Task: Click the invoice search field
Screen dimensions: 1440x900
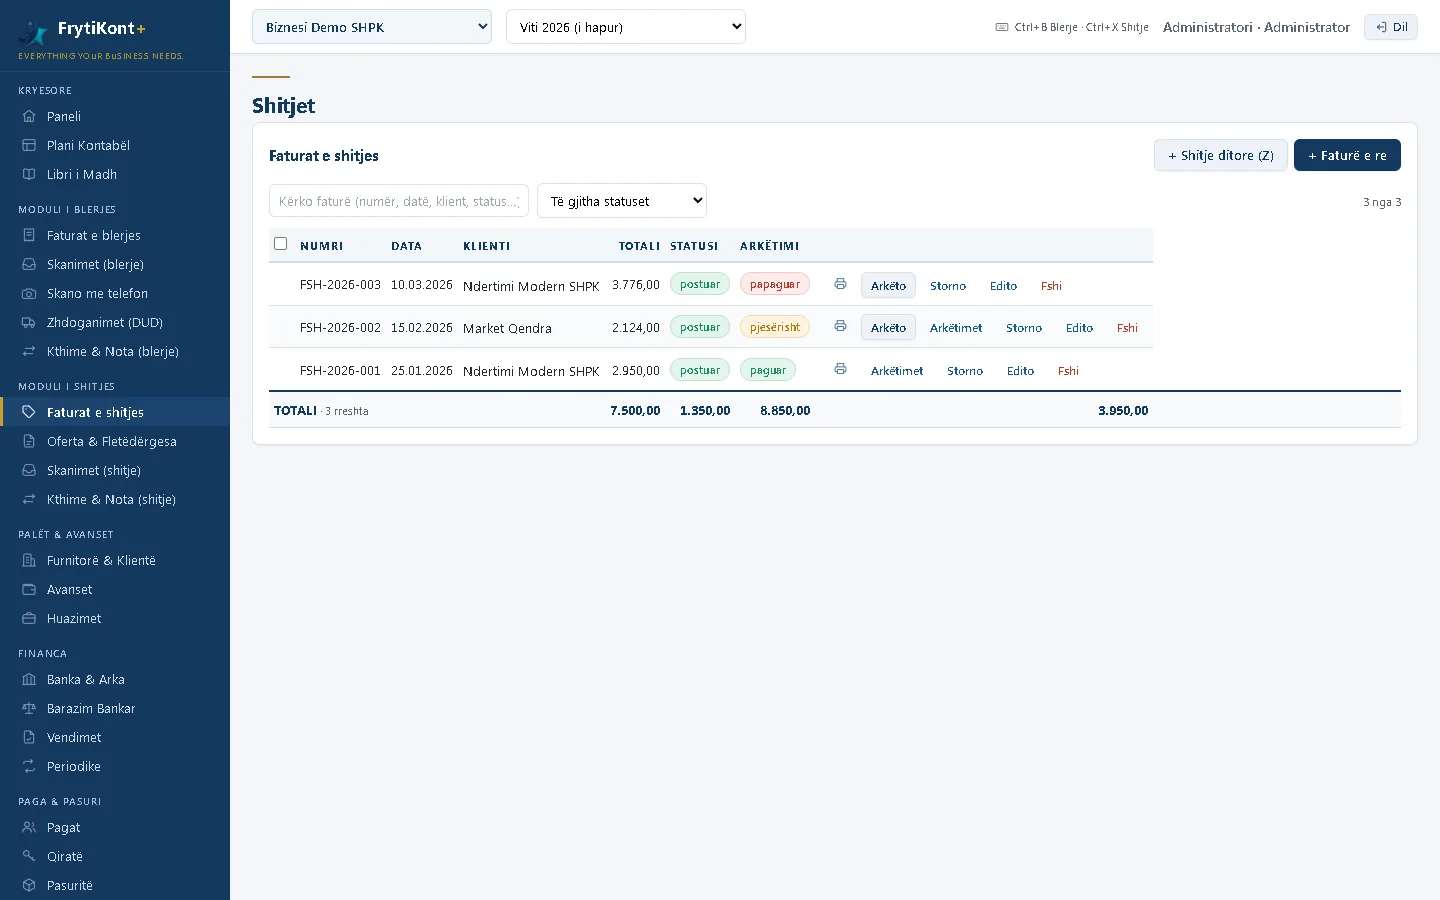Action: coord(399,201)
